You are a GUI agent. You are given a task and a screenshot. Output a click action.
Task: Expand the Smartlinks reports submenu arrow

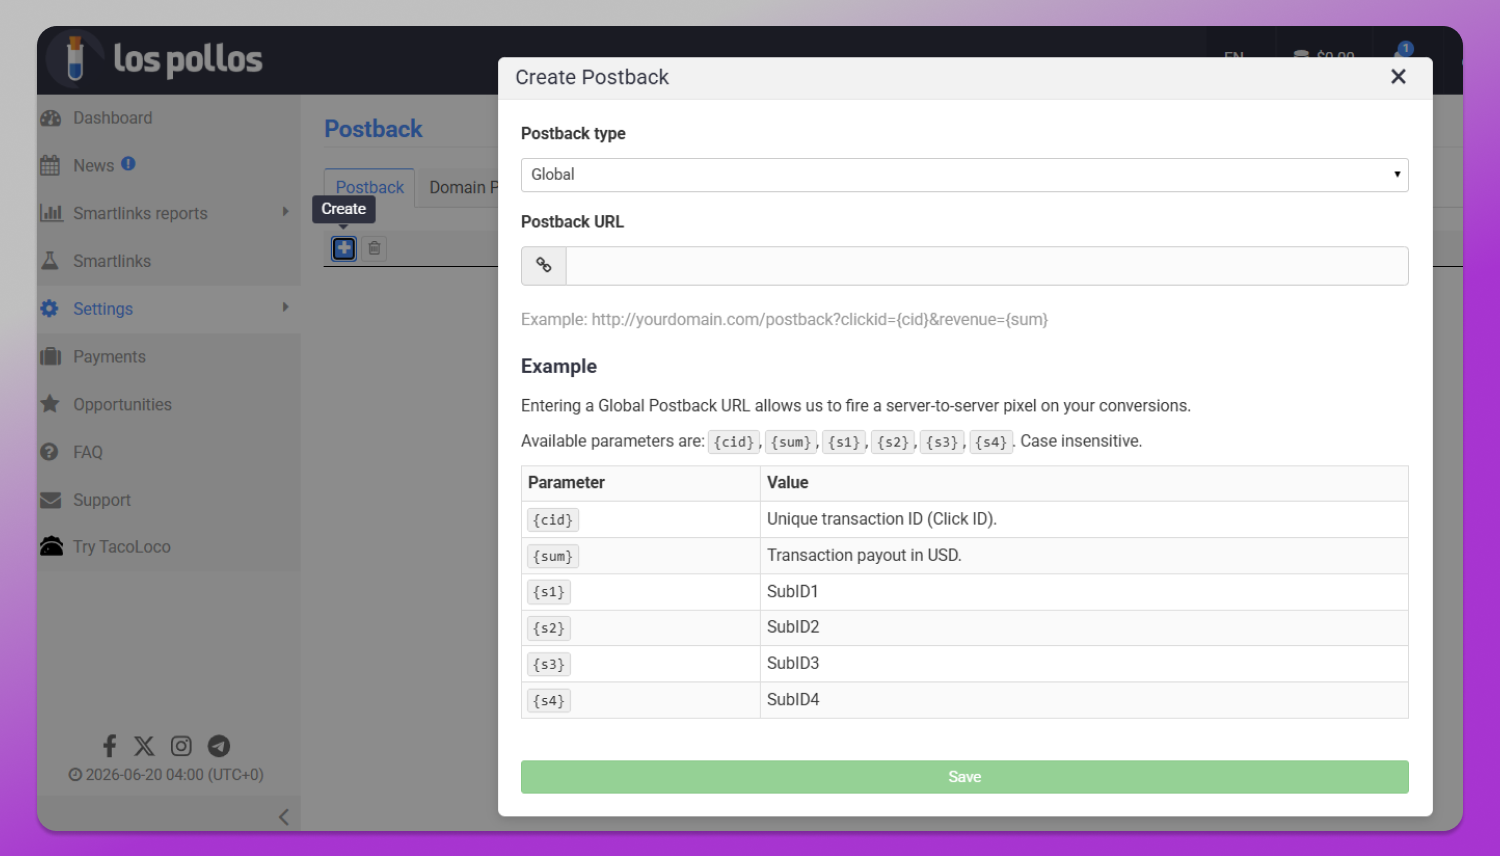tap(285, 212)
